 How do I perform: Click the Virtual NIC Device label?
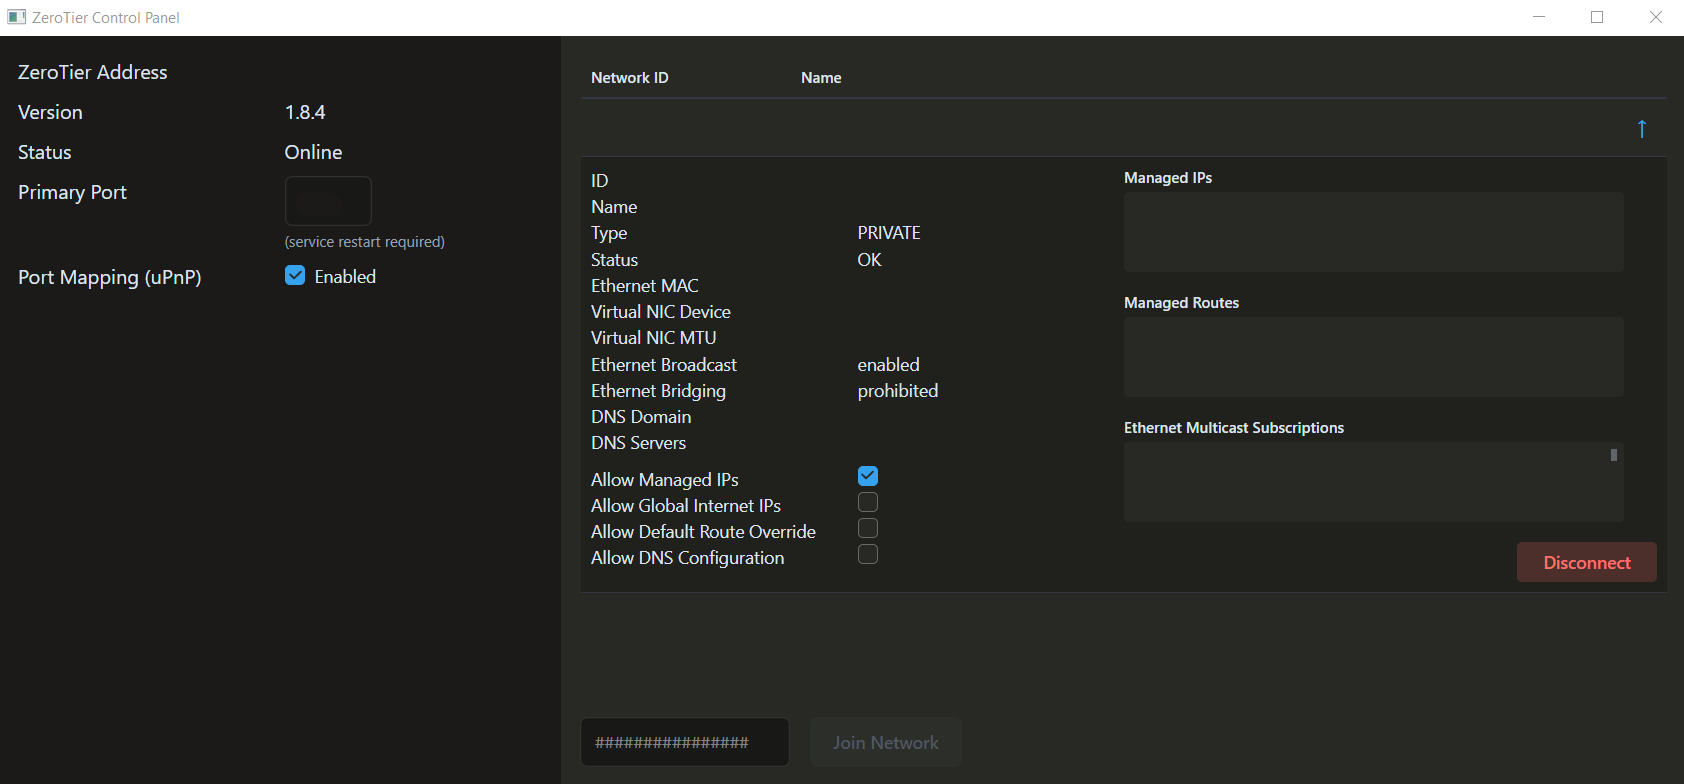(661, 312)
